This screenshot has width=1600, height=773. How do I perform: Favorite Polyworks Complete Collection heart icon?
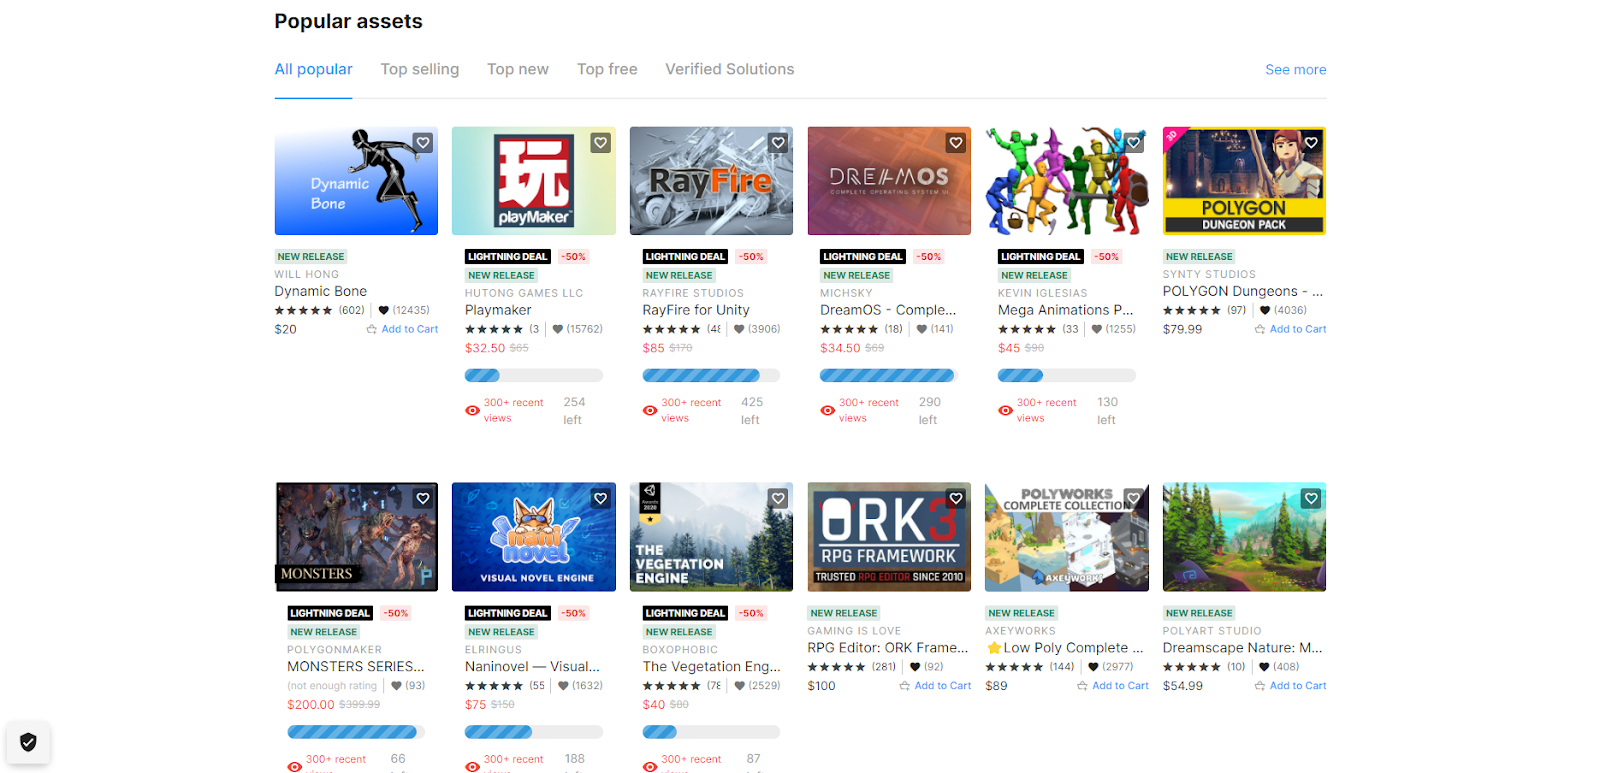coord(1133,499)
